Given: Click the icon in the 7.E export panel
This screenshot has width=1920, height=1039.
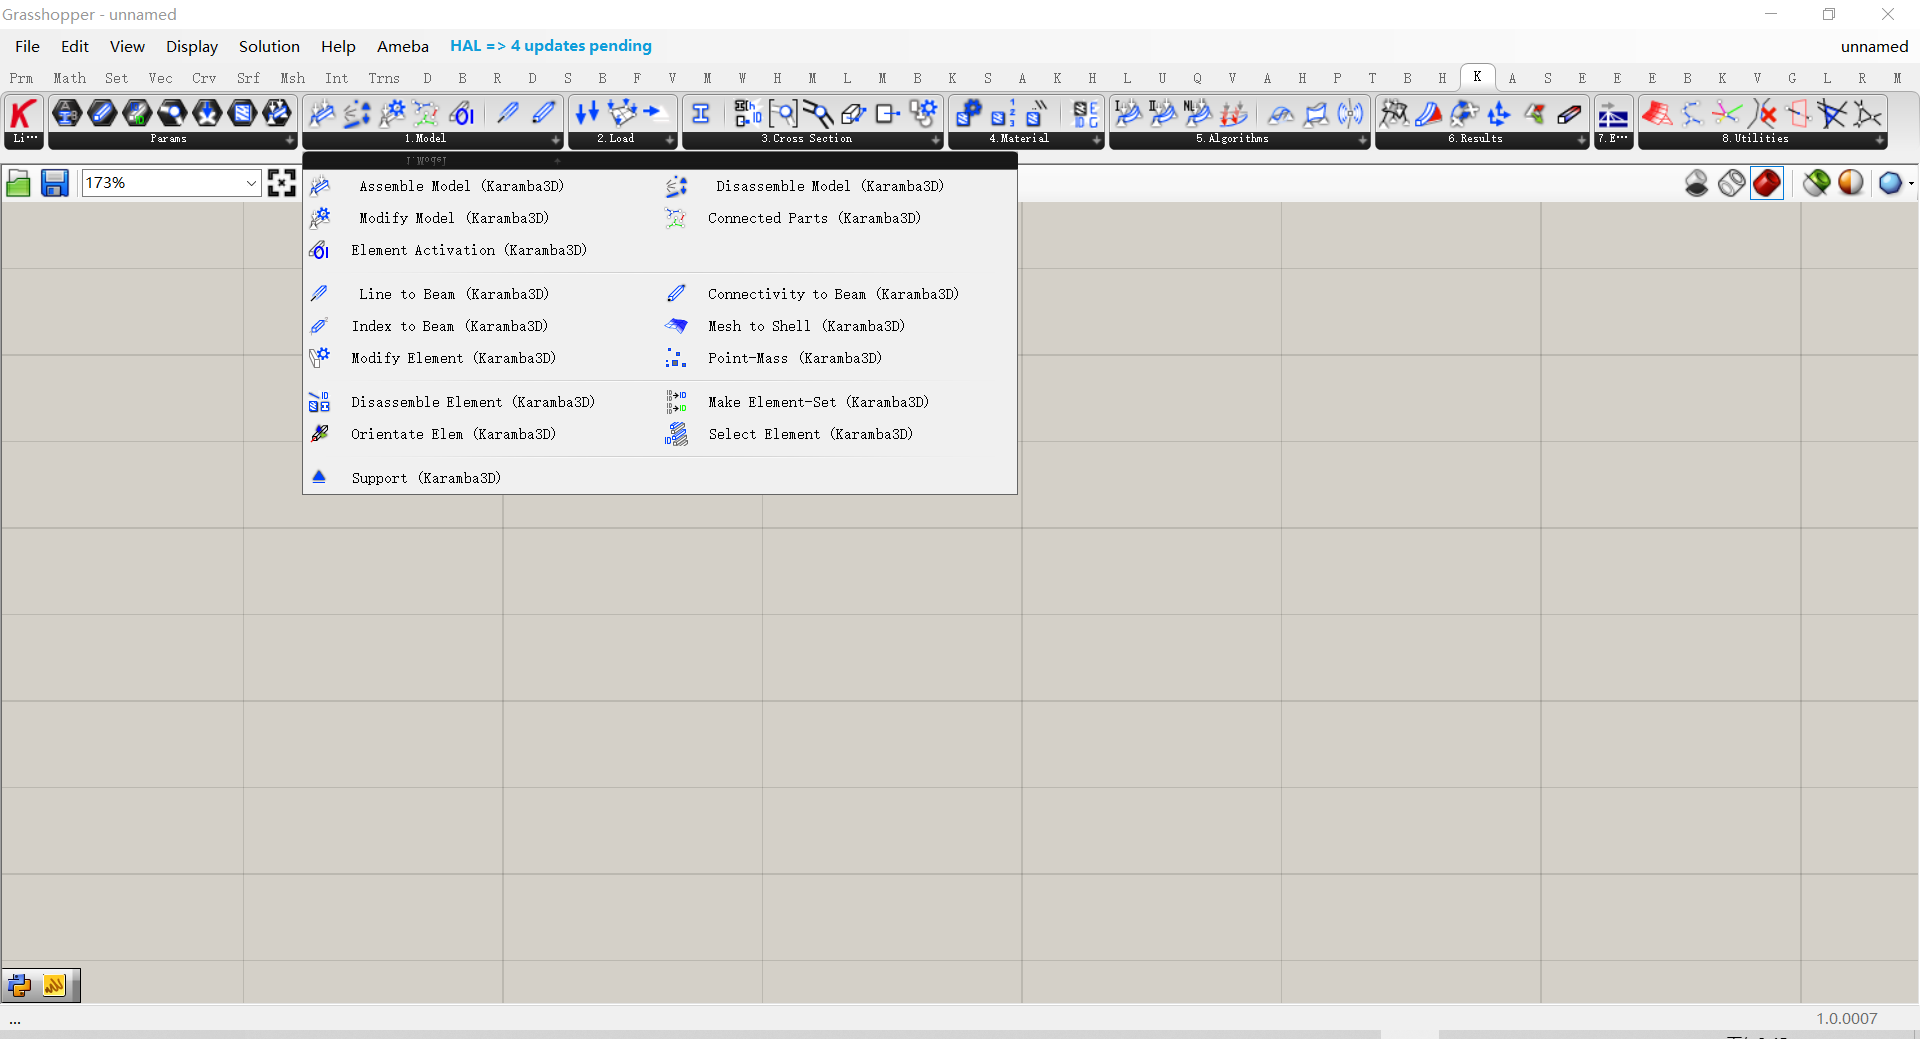Looking at the screenshot, I should [1613, 114].
